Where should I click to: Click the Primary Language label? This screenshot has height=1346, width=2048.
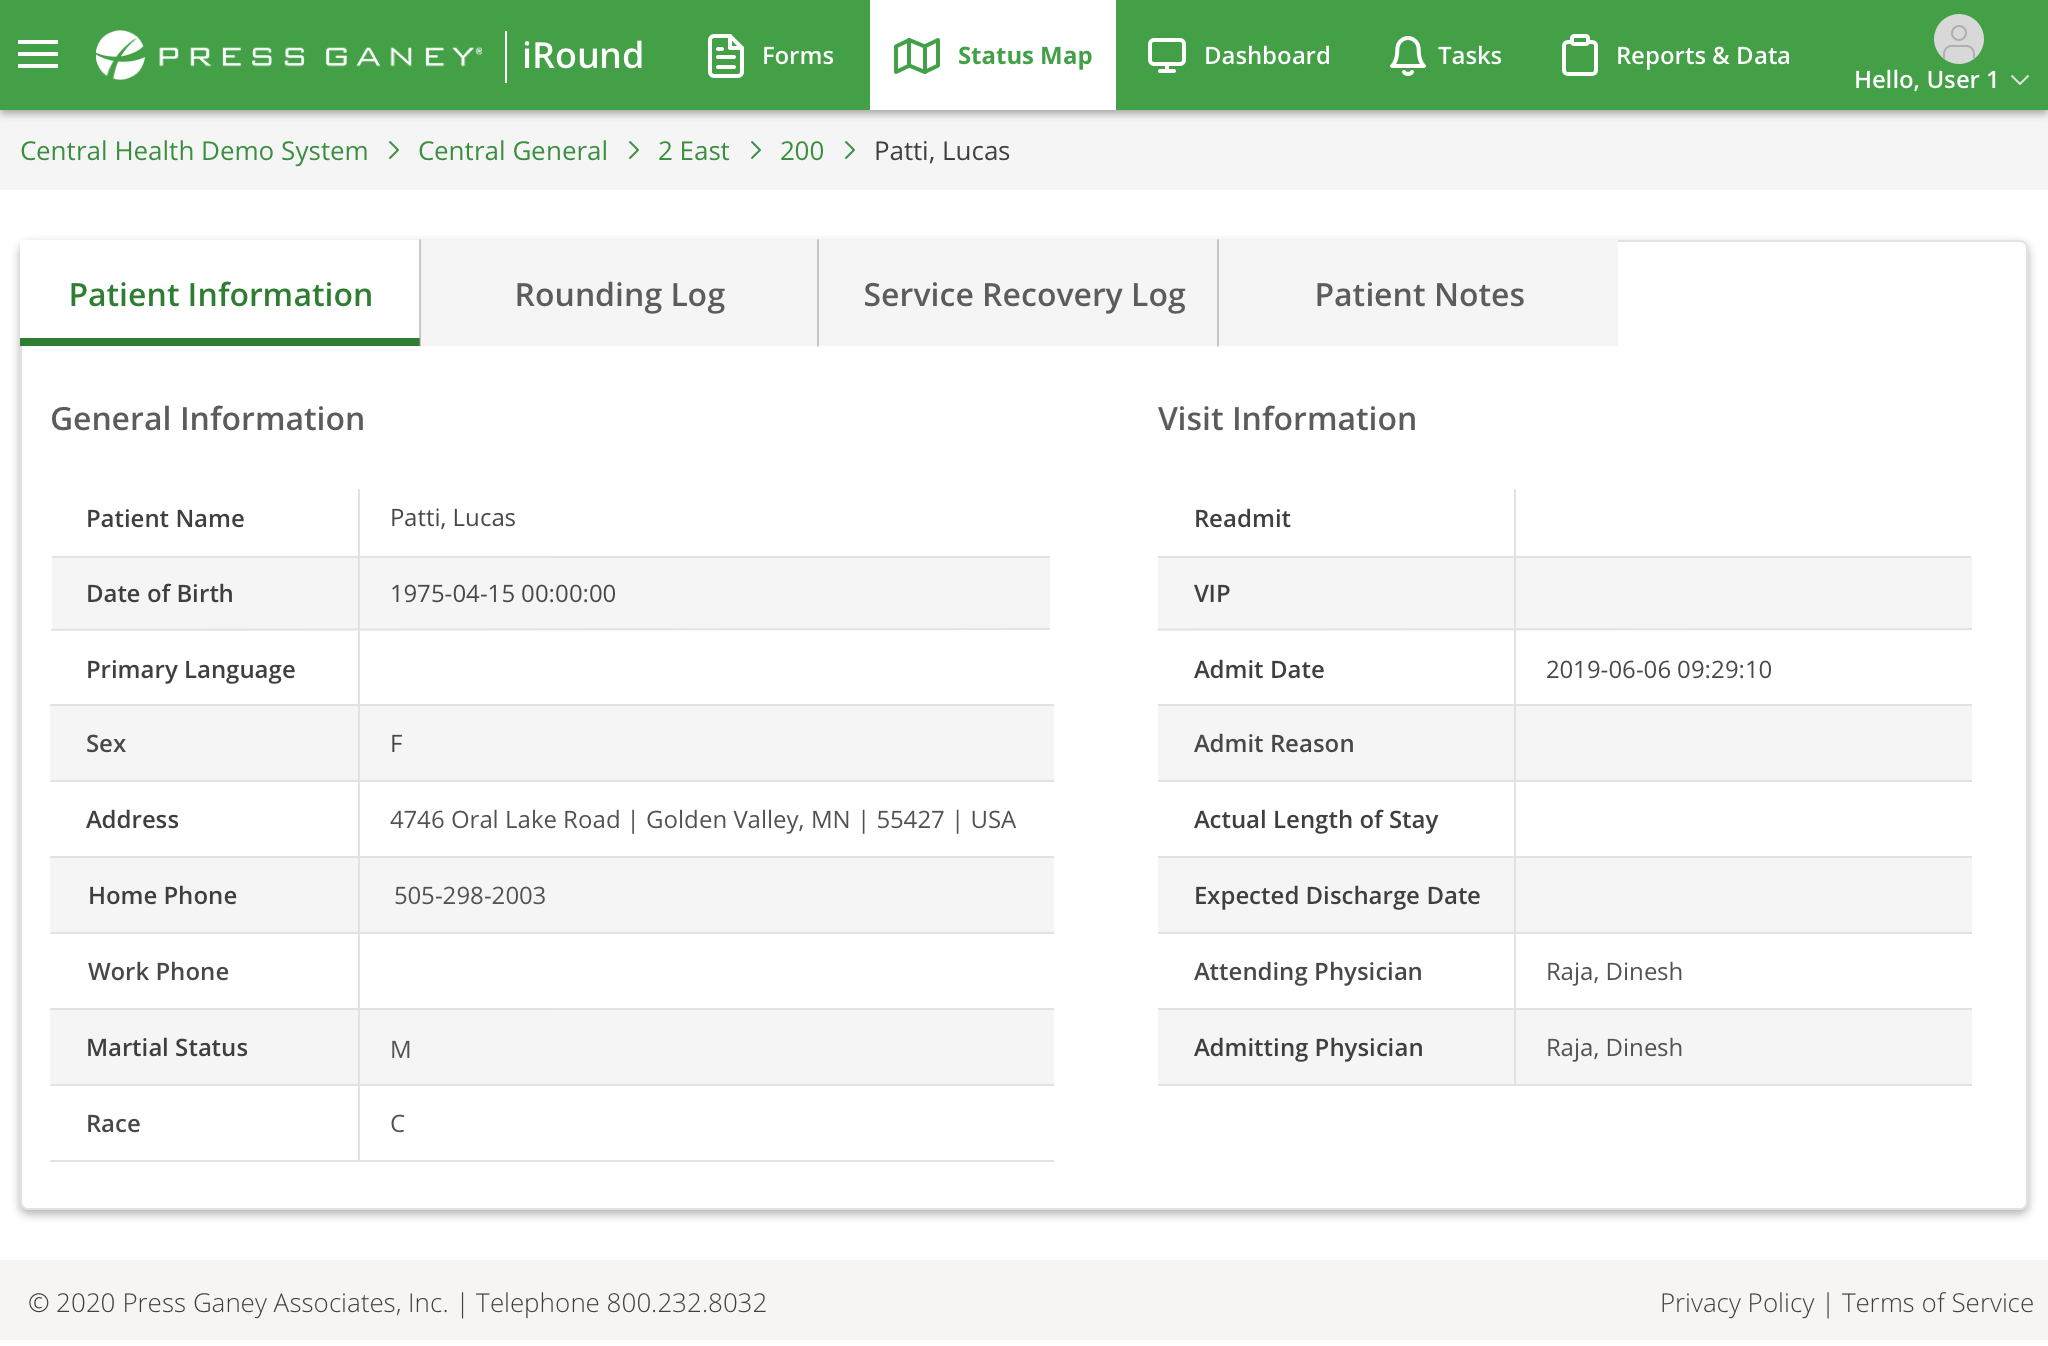coord(191,670)
